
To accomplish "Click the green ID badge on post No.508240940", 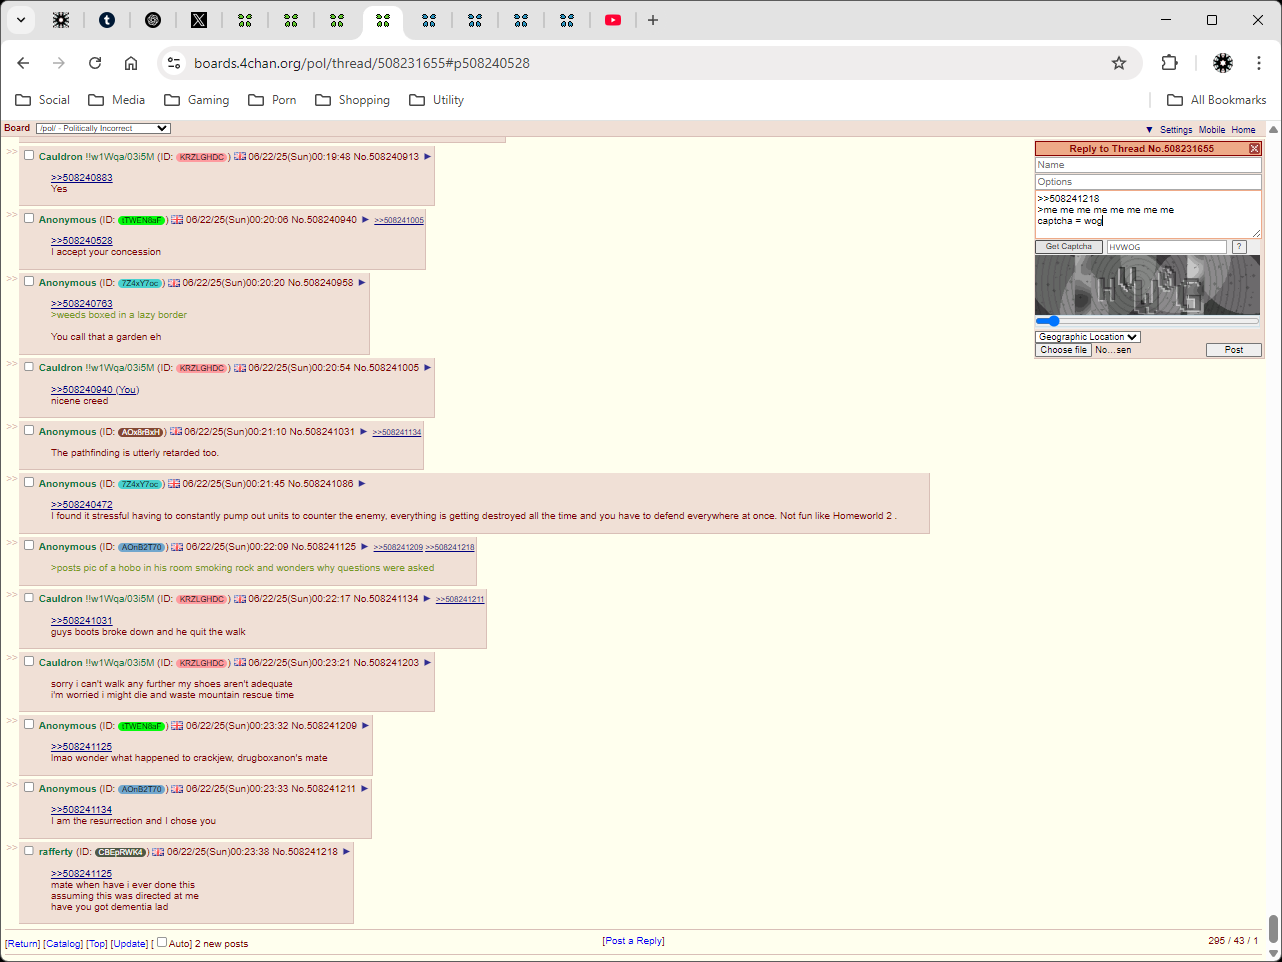I will (141, 220).
